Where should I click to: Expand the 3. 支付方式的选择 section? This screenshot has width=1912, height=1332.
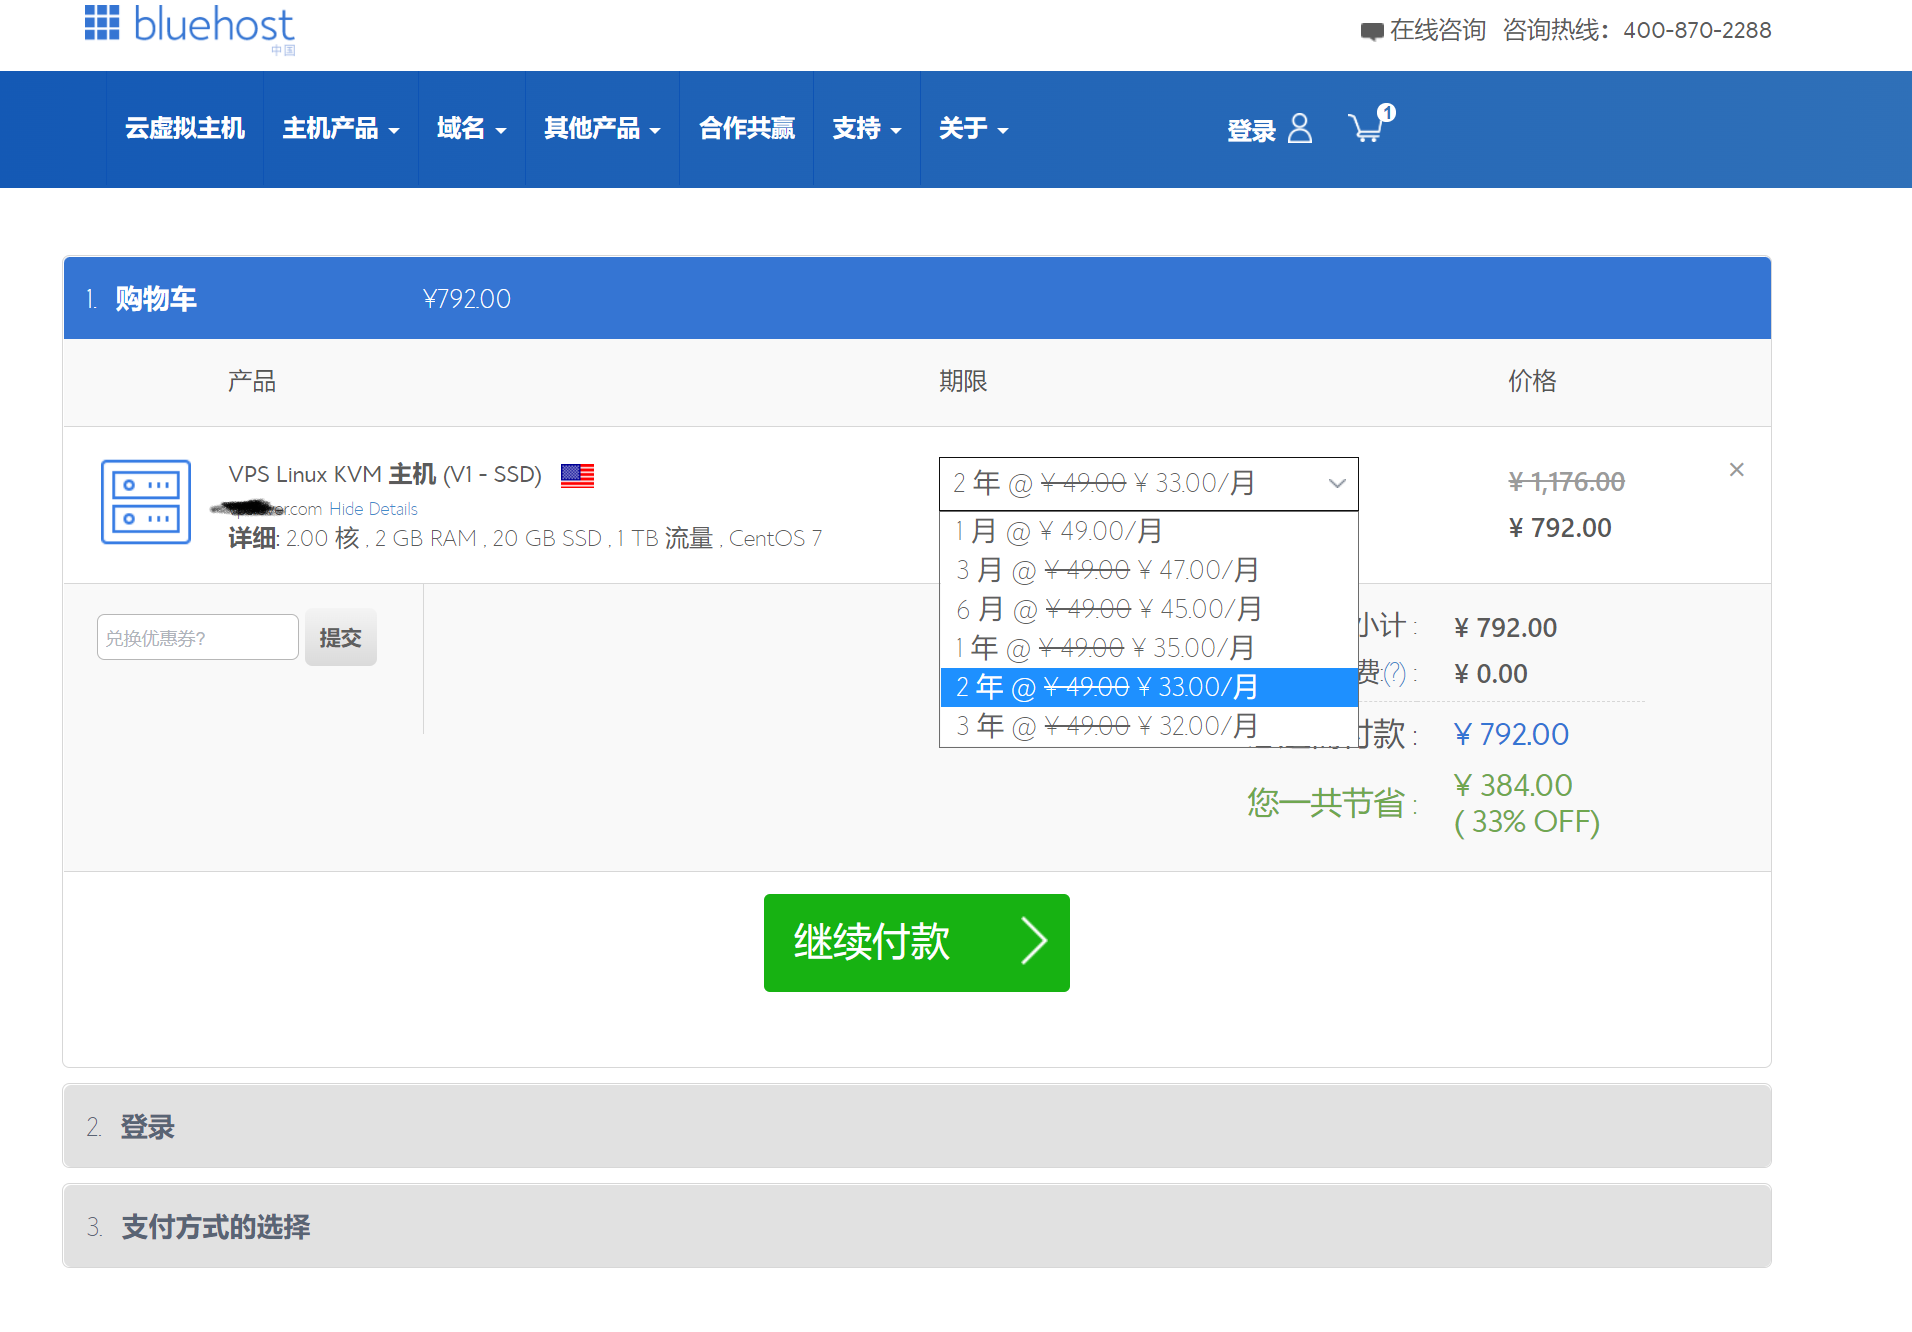917,1226
